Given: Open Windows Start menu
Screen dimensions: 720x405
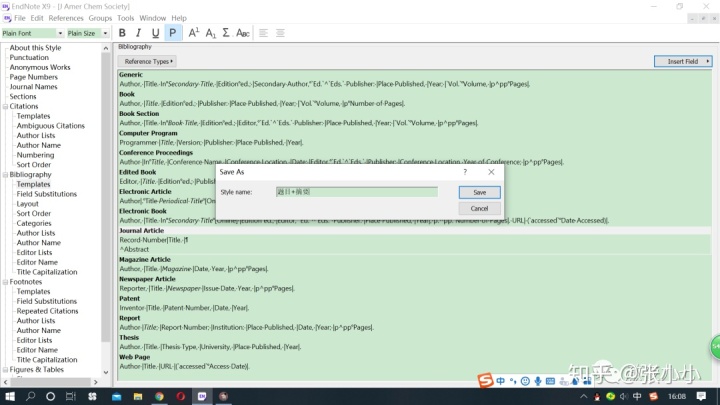Looking at the screenshot, I should pyautogui.click(x=10, y=396).
